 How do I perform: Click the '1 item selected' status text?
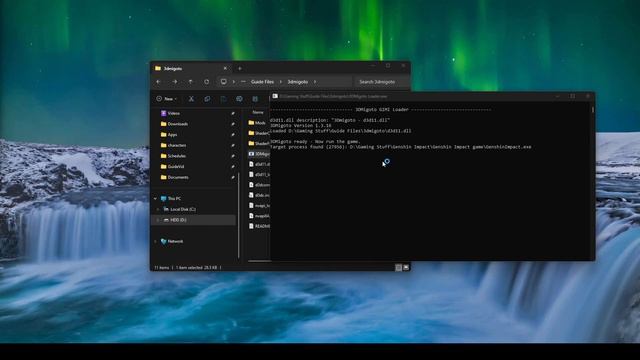(196, 268)
